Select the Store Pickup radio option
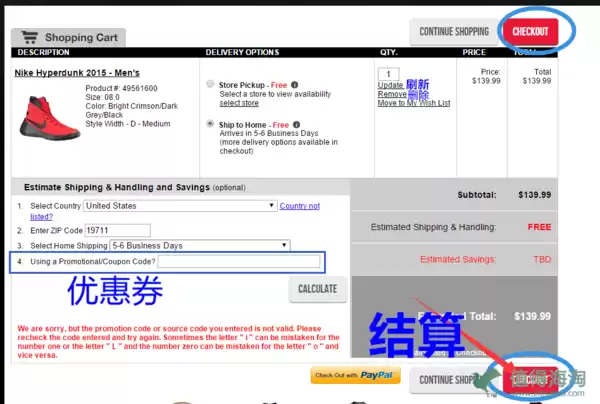 click(x=210, y=84)
